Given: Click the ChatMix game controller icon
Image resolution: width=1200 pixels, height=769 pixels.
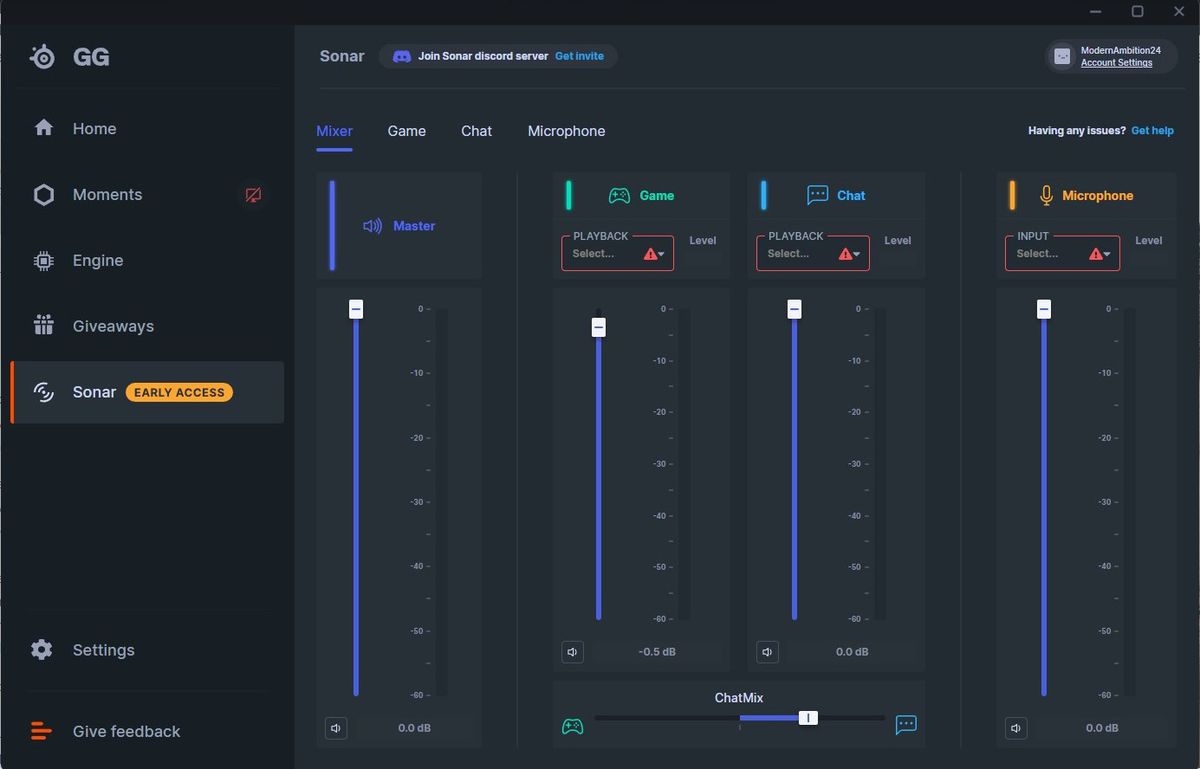Looking at the screenshot, I should pos(572,725).
